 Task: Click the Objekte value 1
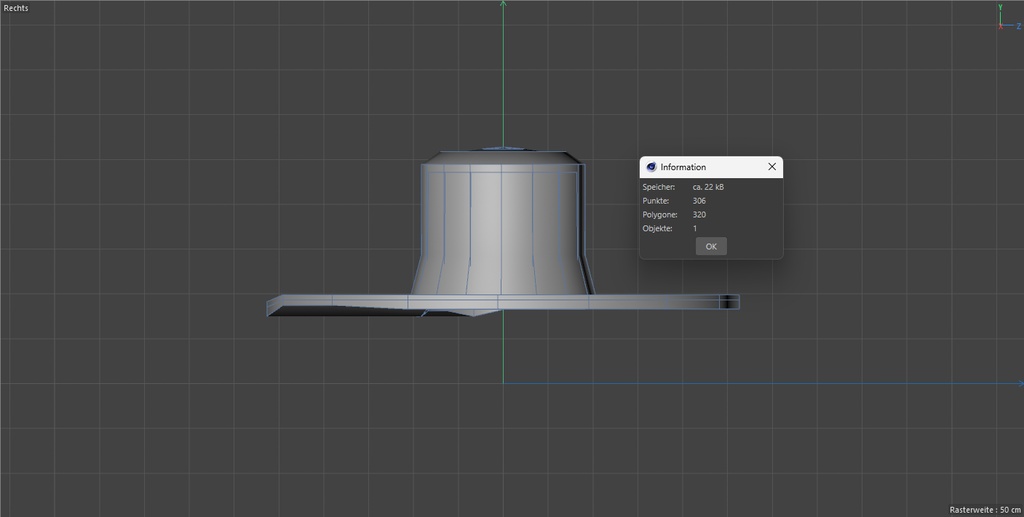pyautogui.click(x=695, y=229)
